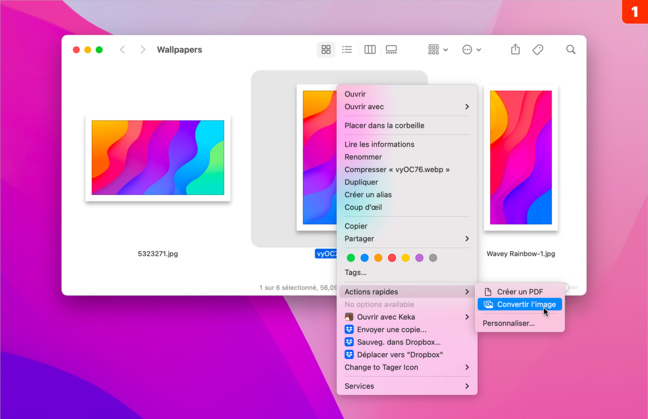Choose Ouvrir in the context menu

click(407, 94)
